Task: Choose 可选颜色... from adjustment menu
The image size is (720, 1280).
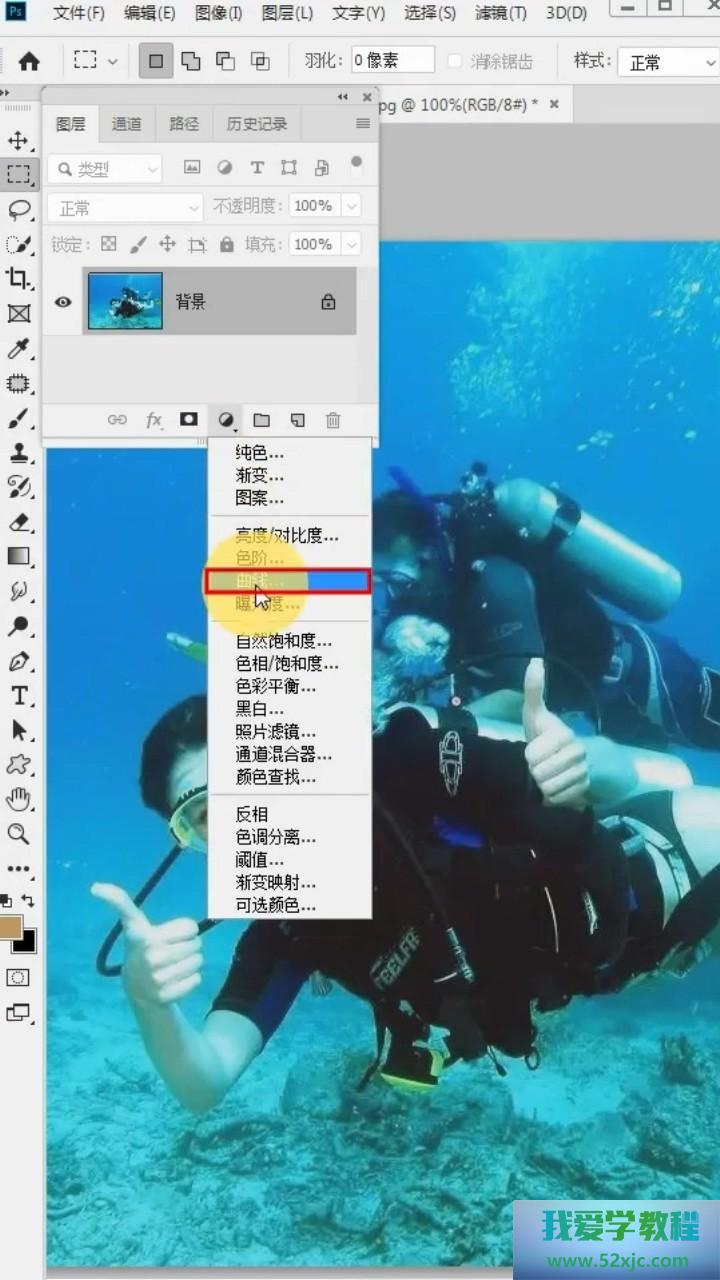Action: tap(276, 905)
